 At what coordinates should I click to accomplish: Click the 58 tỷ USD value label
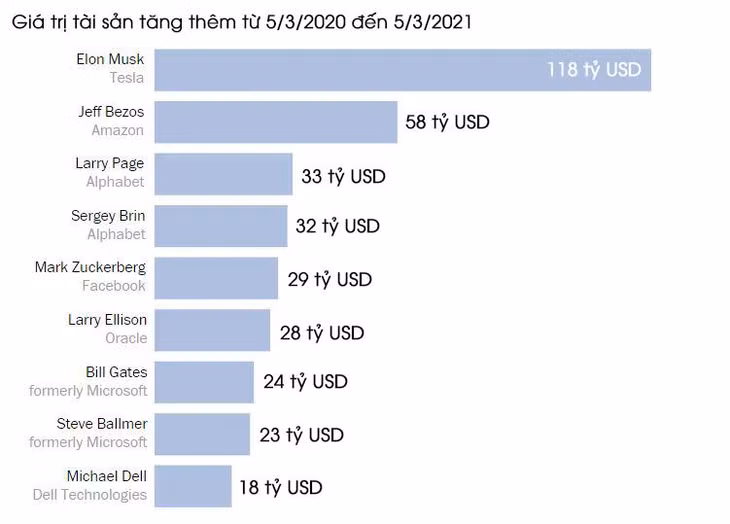point(447,122)
